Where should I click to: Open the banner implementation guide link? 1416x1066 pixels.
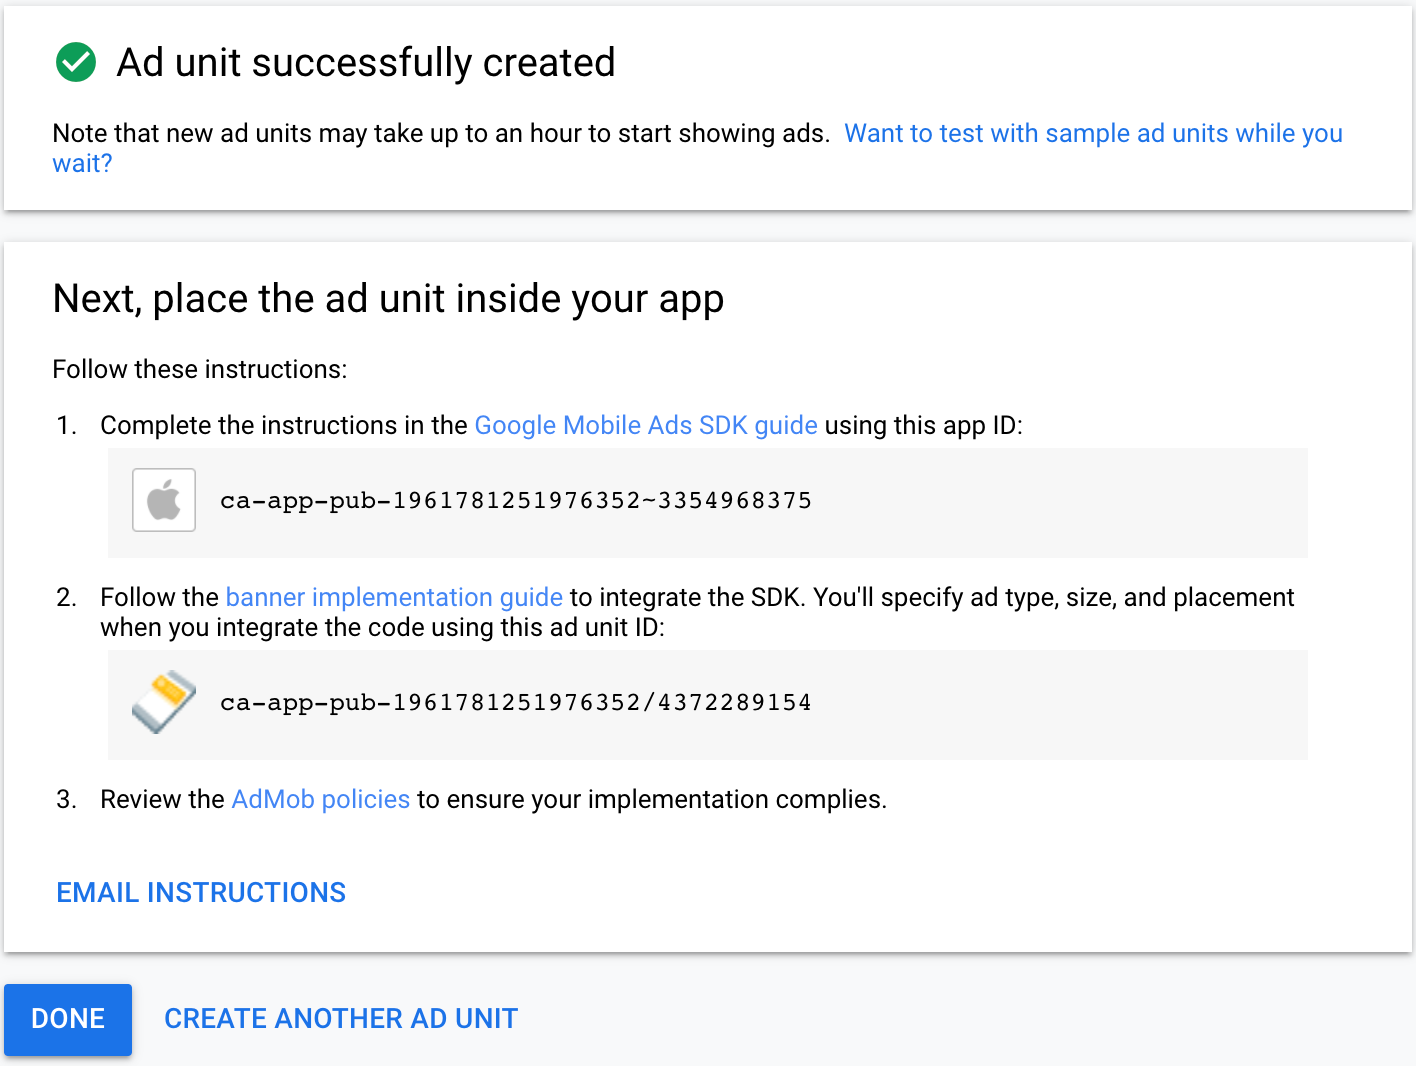point(394,597)
